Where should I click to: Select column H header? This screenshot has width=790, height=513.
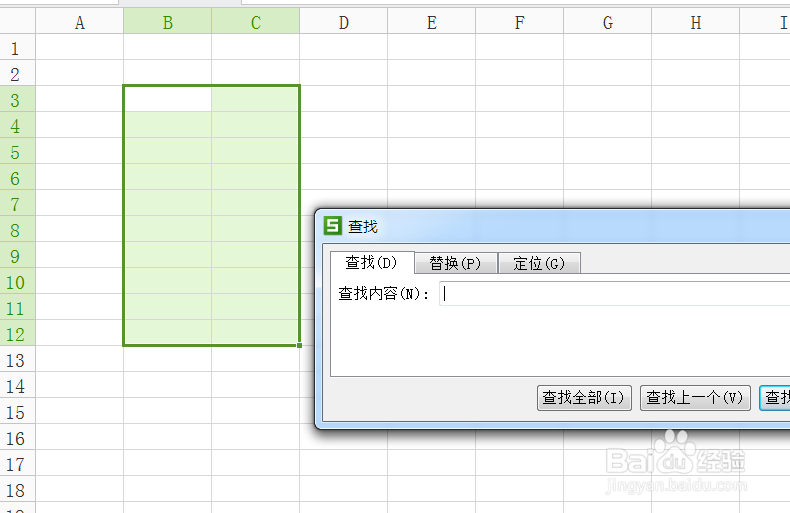(695, 23)
